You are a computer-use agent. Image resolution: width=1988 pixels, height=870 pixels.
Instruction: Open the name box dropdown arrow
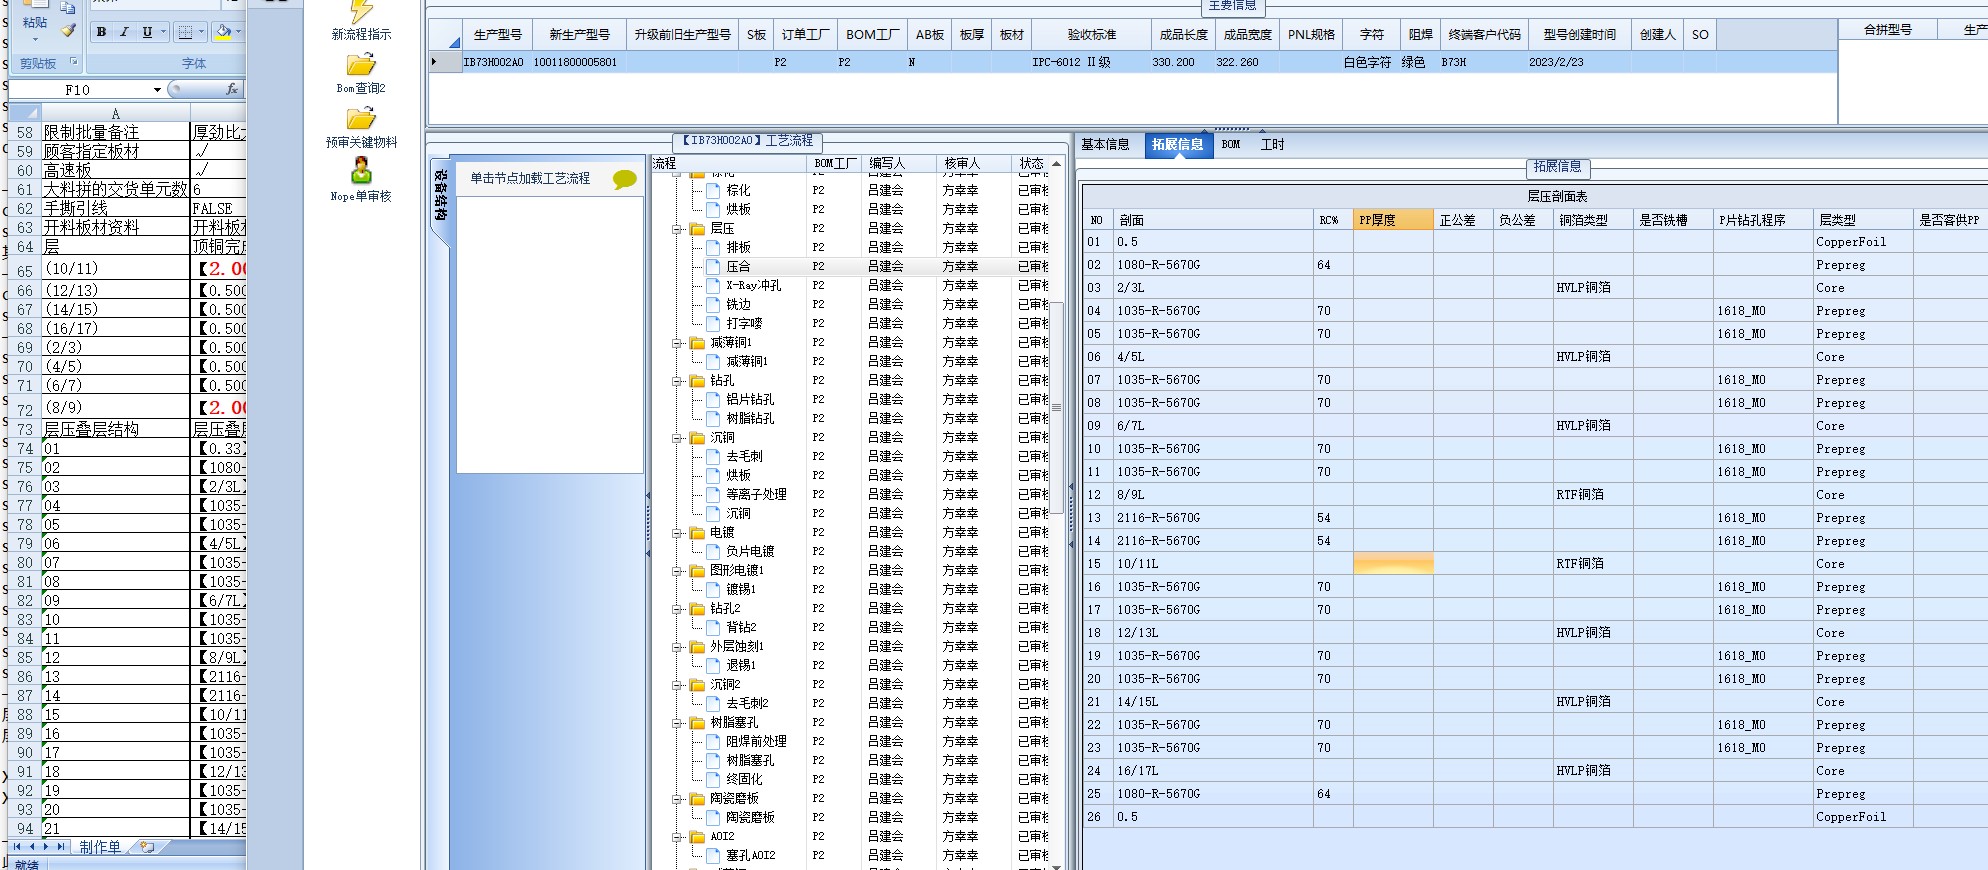[157, 90]
